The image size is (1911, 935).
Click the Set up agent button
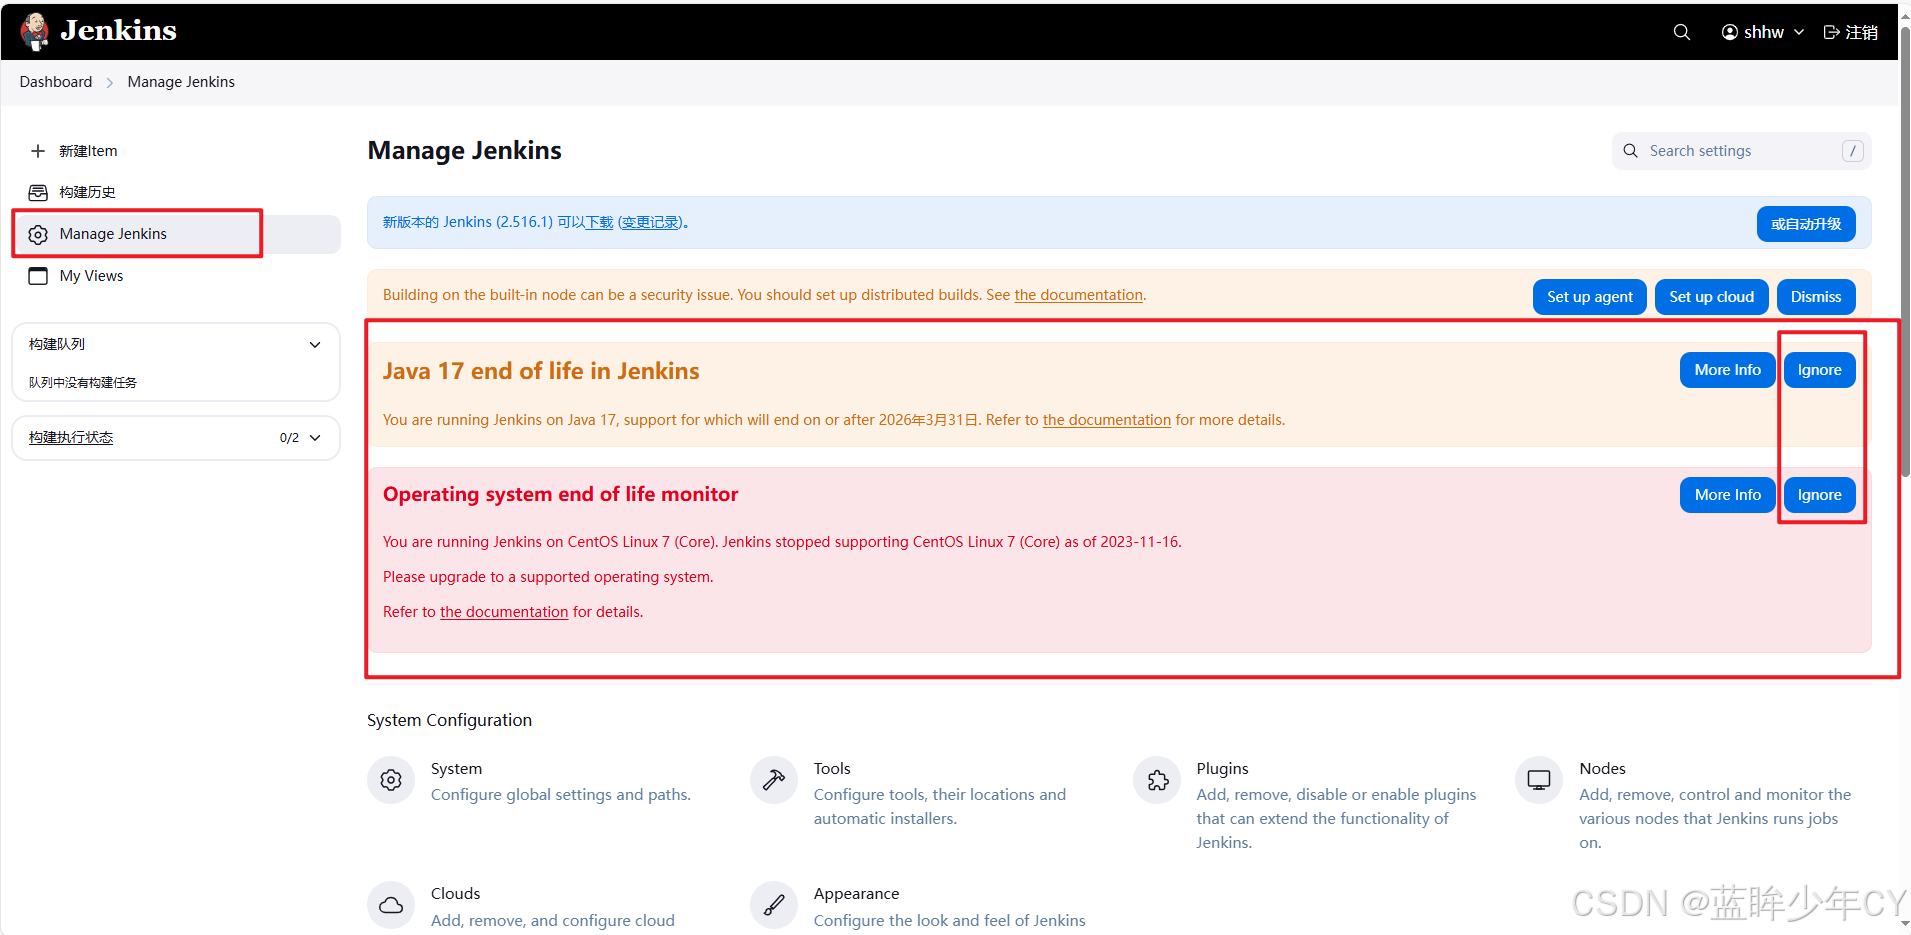click(x=1589, y=297)
